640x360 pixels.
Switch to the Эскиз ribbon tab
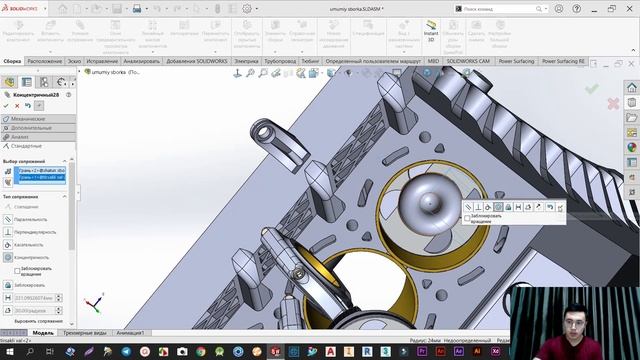point(74,61)
